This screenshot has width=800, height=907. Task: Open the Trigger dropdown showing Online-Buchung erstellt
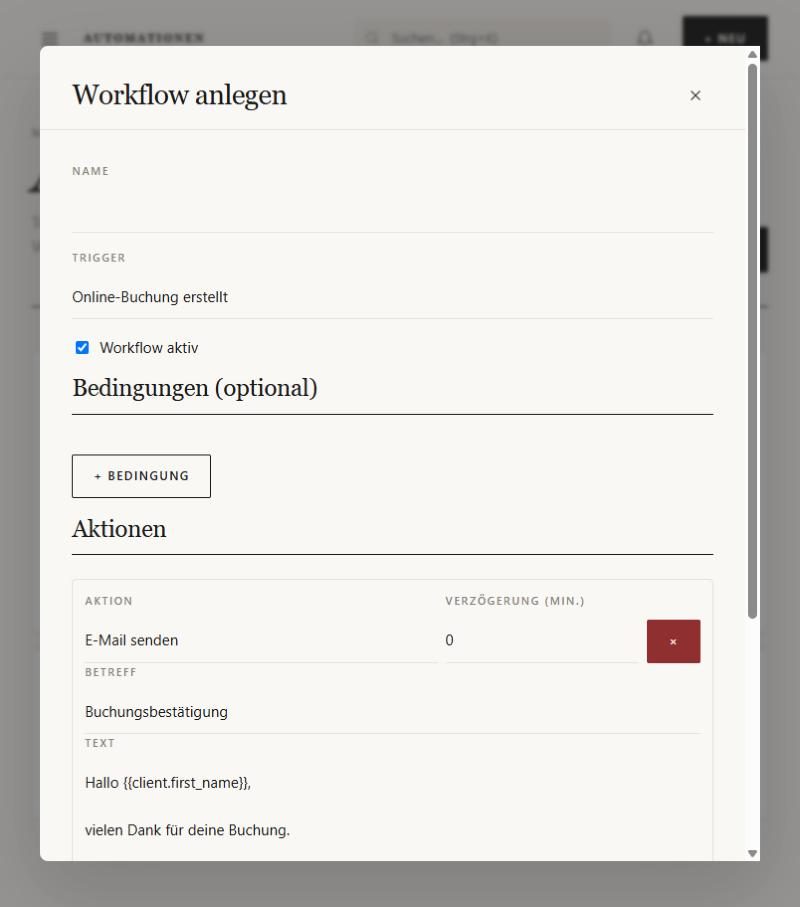(x=392, y=297)
